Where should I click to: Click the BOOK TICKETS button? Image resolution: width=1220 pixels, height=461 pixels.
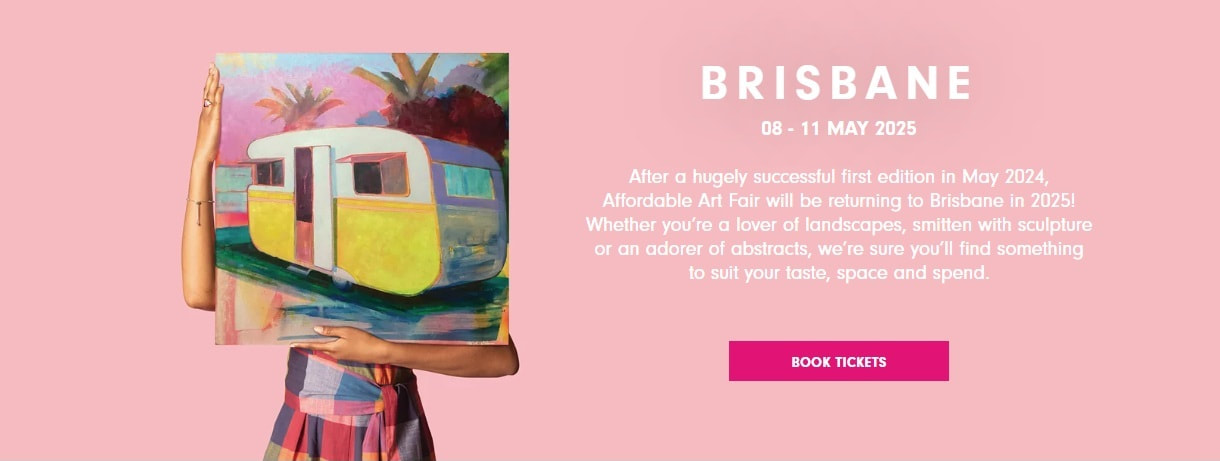click(838, 361)
